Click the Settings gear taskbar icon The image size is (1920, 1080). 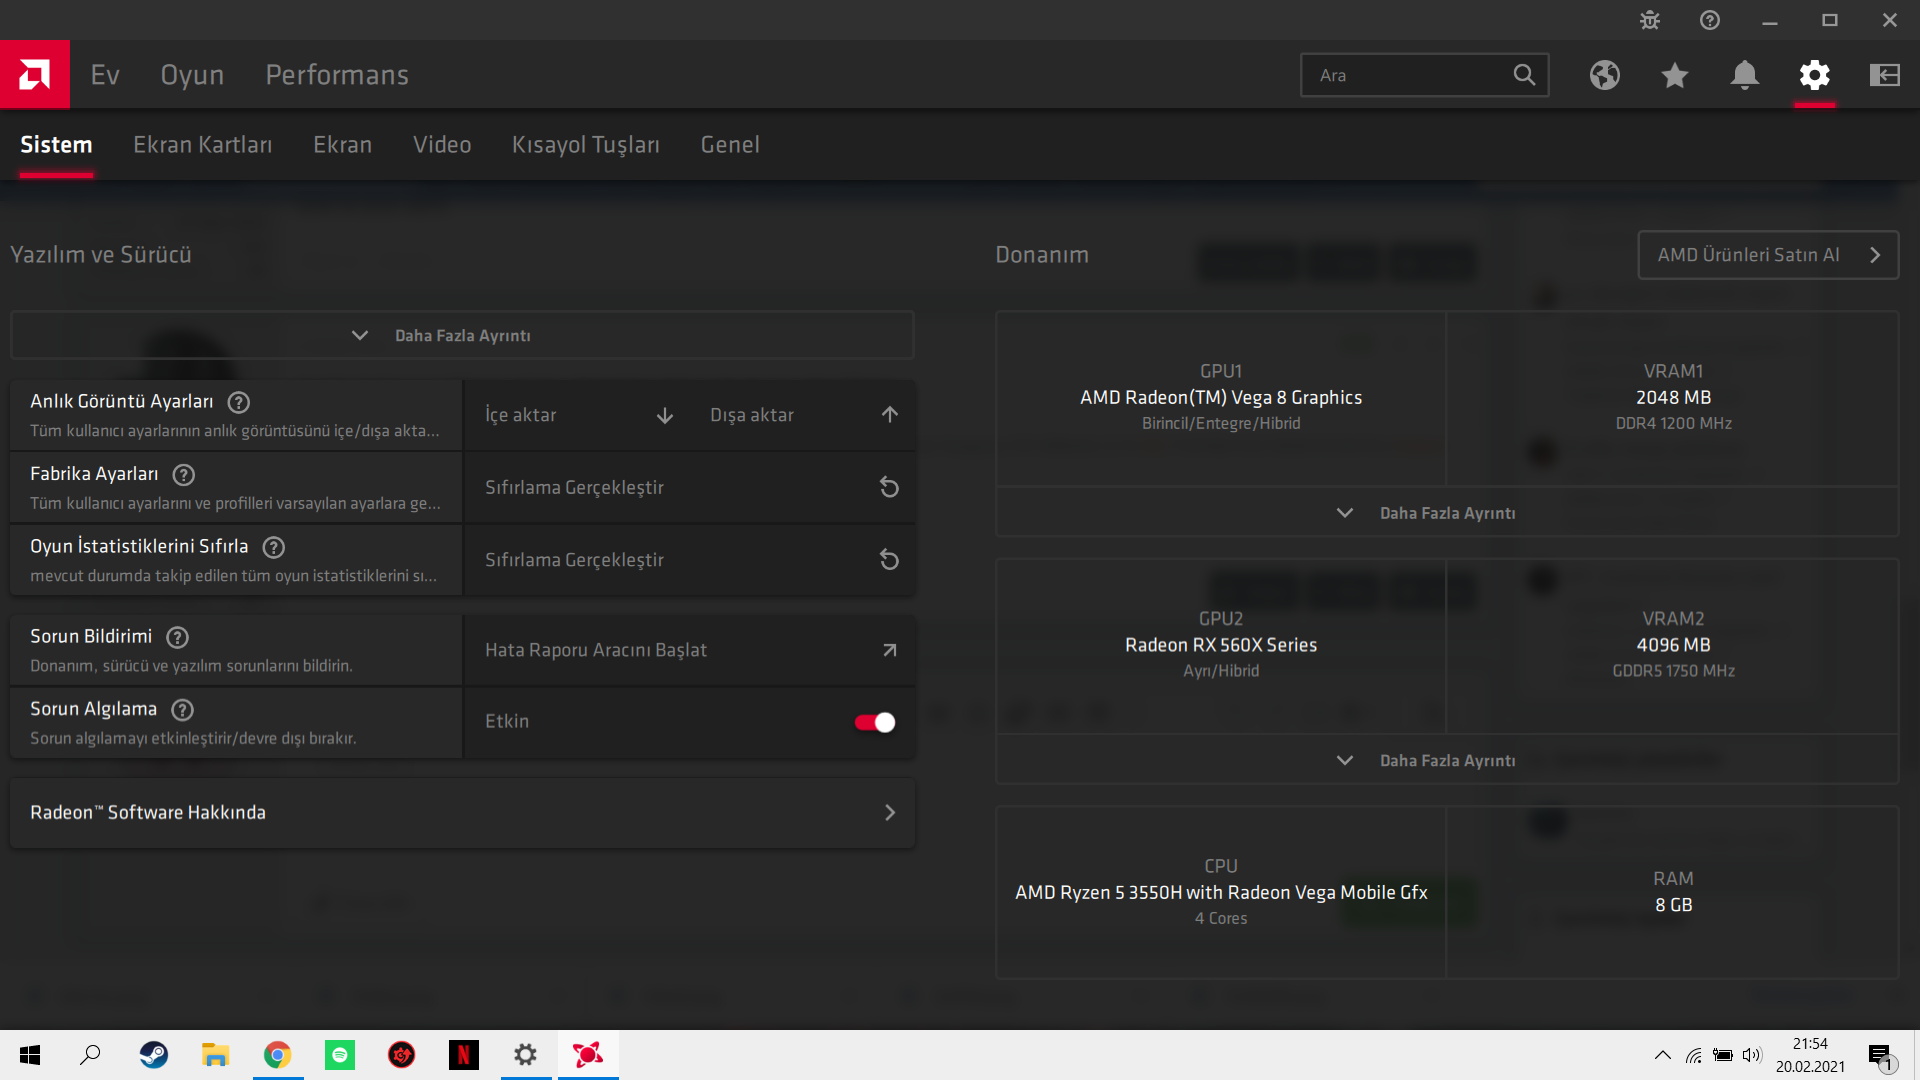click(x=526, y=1055)
